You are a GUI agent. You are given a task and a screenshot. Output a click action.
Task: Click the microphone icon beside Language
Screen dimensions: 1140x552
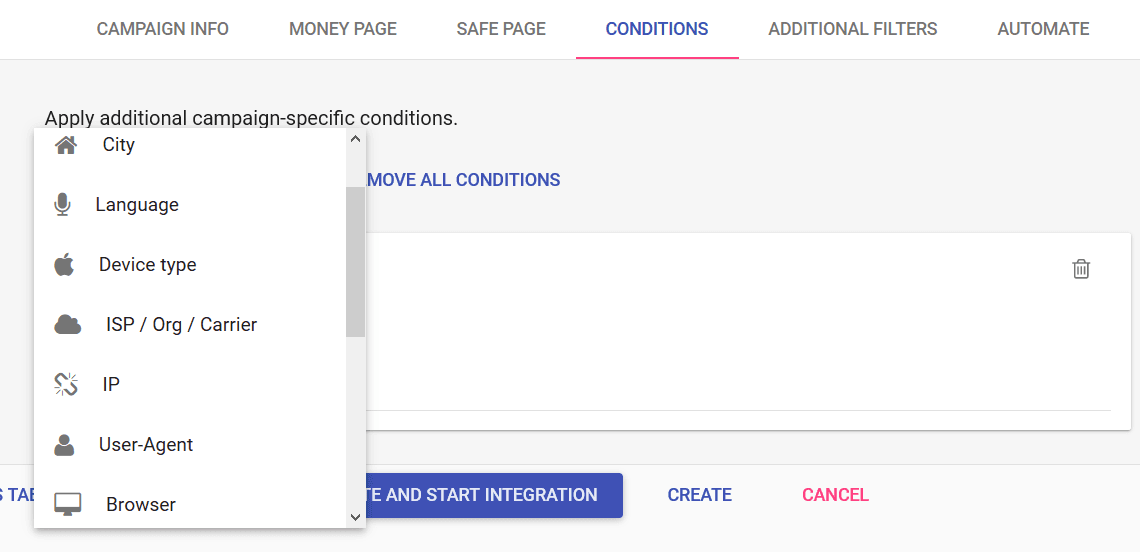coord(63,204)
